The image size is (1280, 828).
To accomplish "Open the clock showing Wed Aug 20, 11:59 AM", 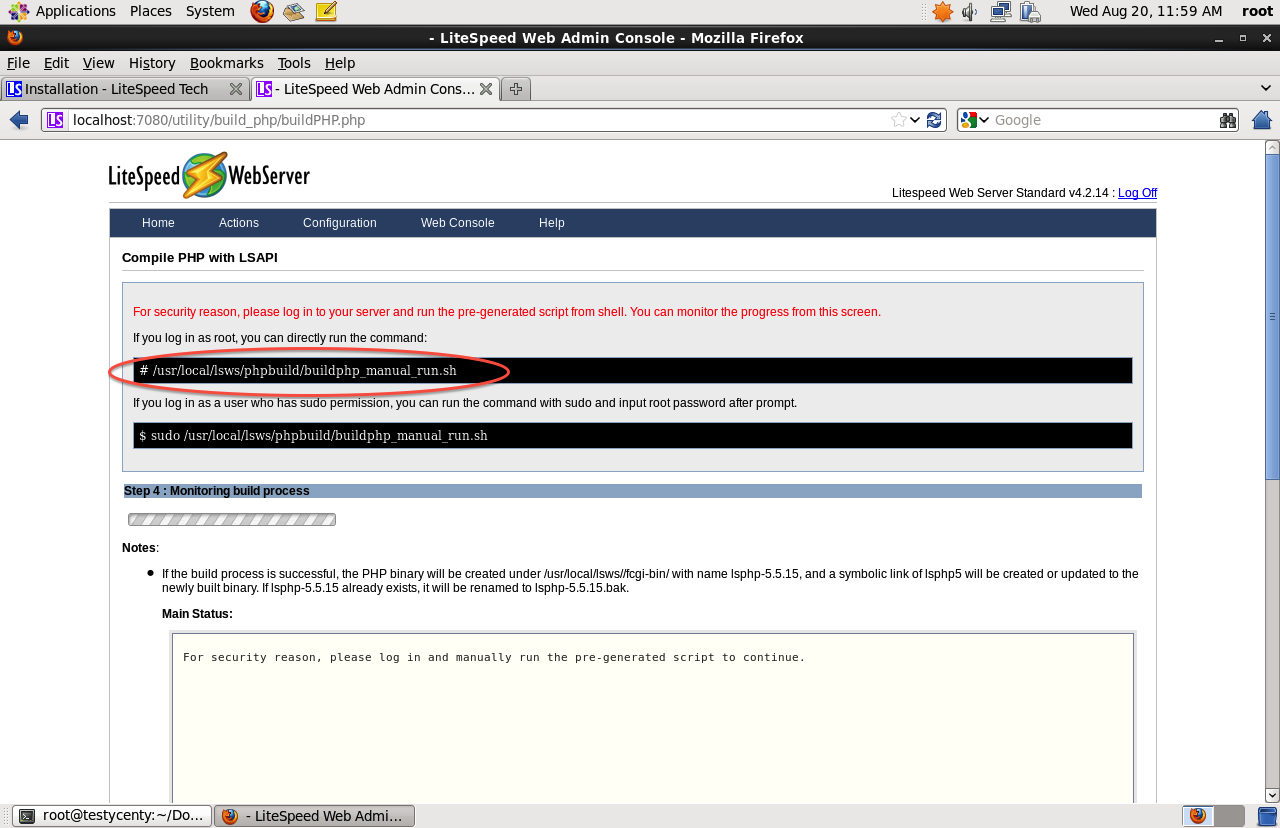I will pyautogui.click(x=1146, y=11).
